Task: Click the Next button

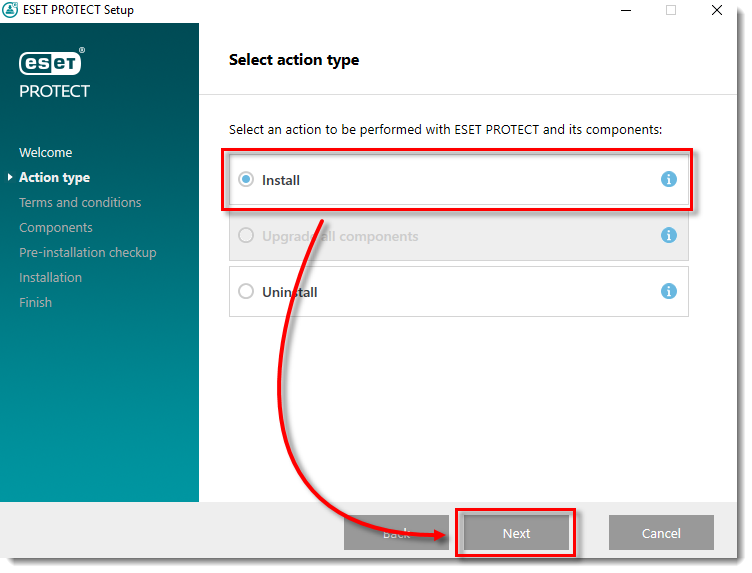Action: [516, 533]
